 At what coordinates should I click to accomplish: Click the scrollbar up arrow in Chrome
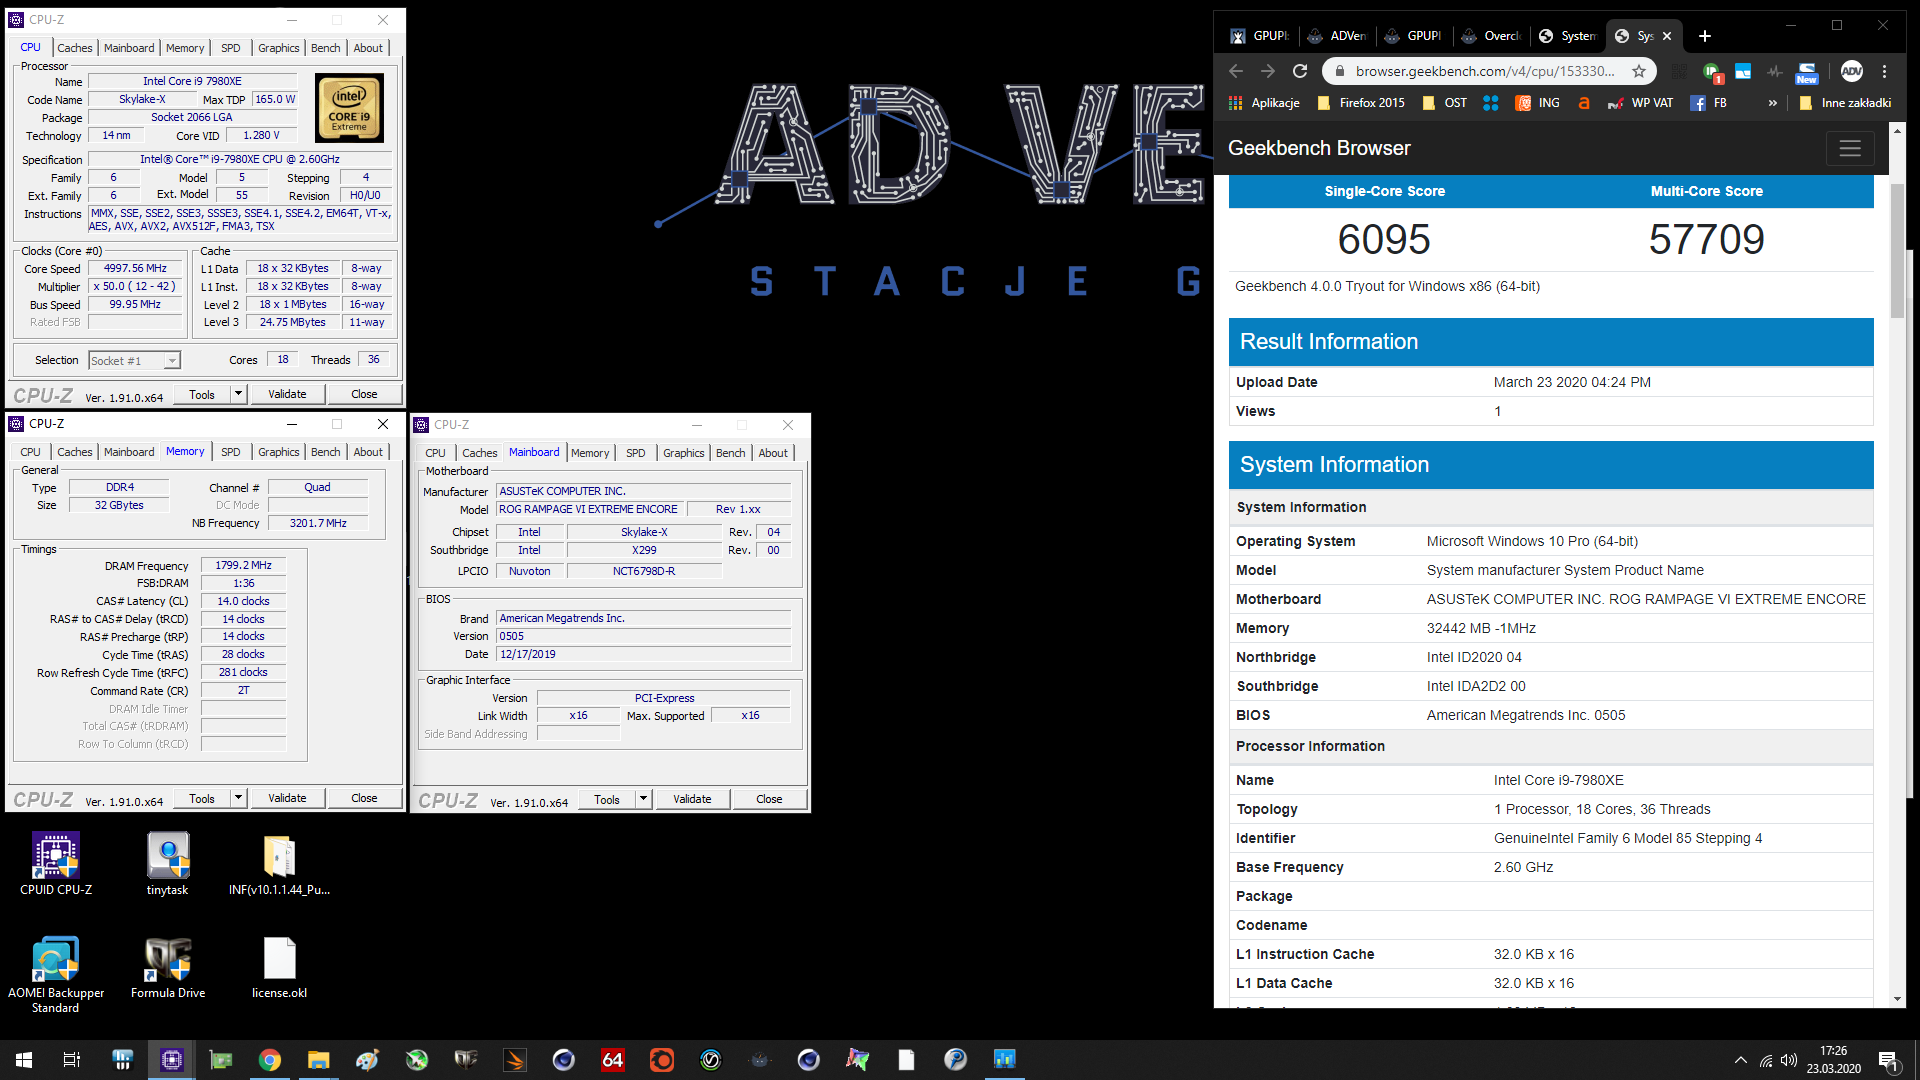pos(1897,131)
